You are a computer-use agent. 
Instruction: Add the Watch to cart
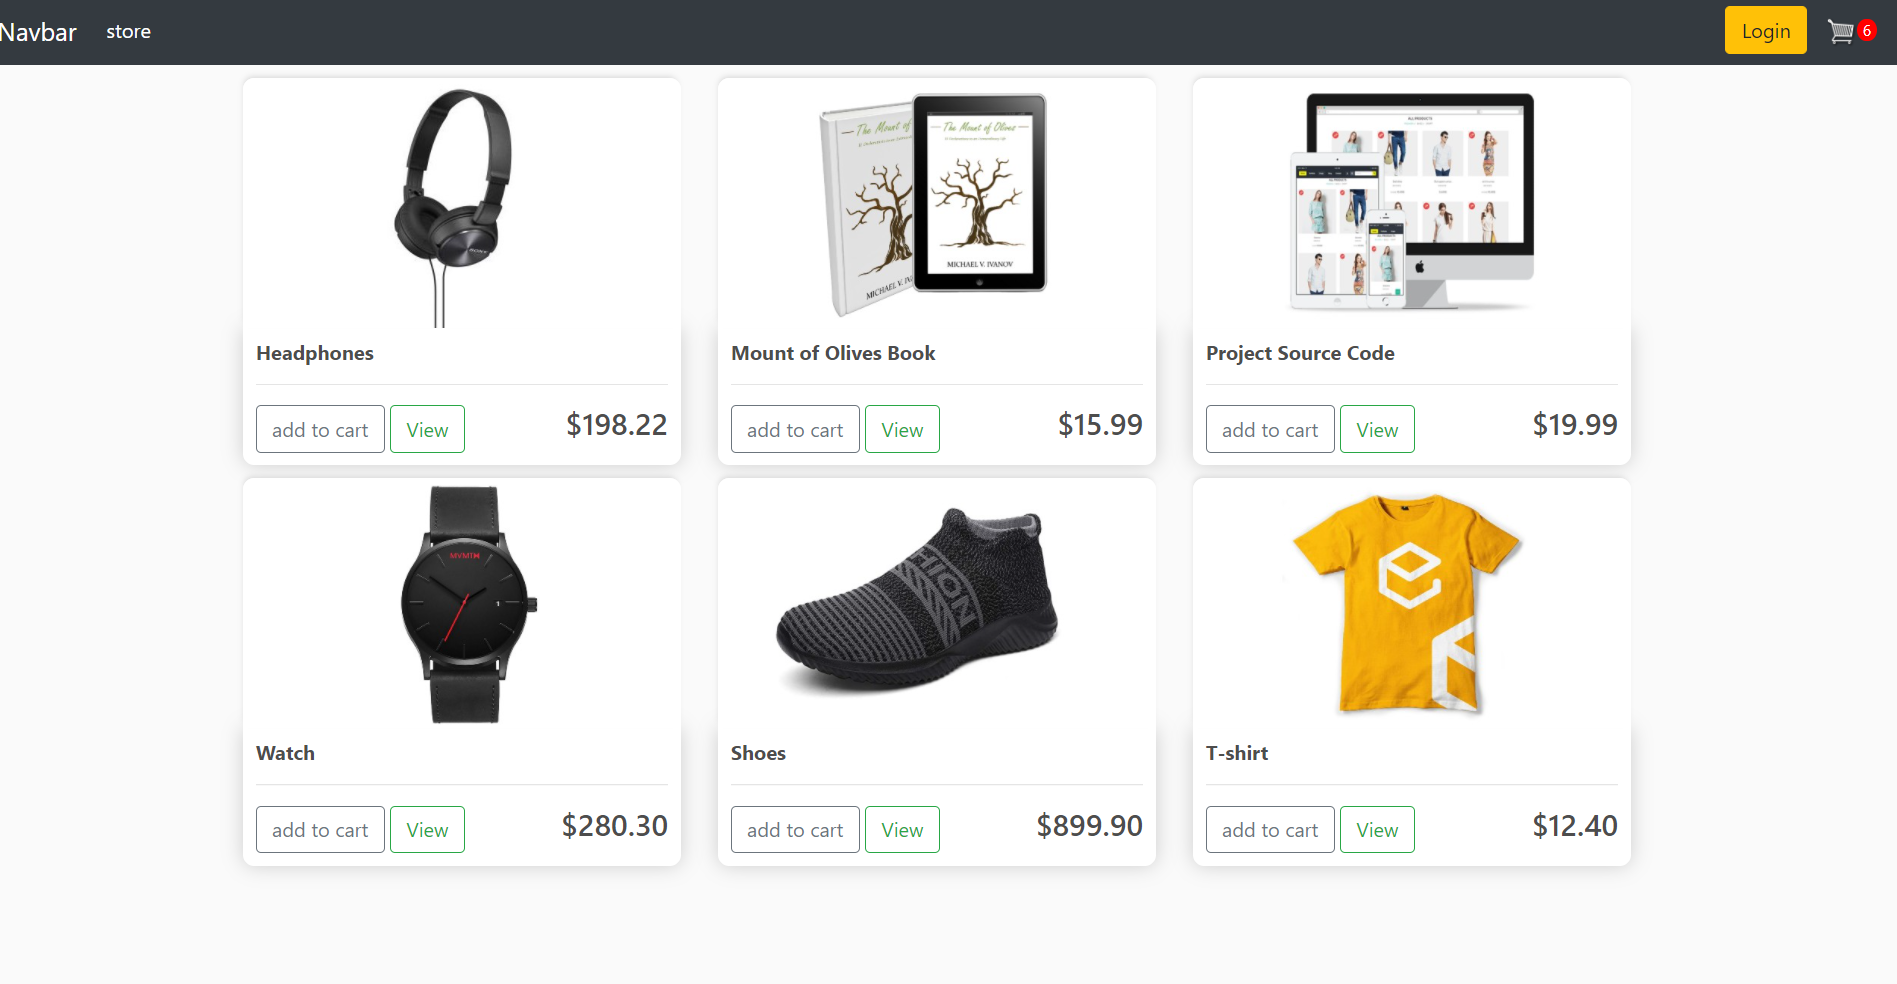[320, 829]
